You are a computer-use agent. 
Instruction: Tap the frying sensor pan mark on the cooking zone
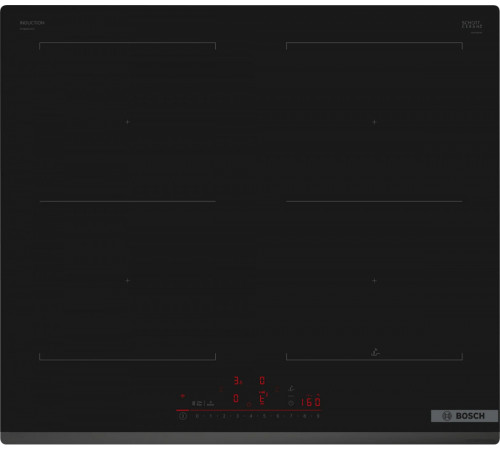(x=375, y=352)
